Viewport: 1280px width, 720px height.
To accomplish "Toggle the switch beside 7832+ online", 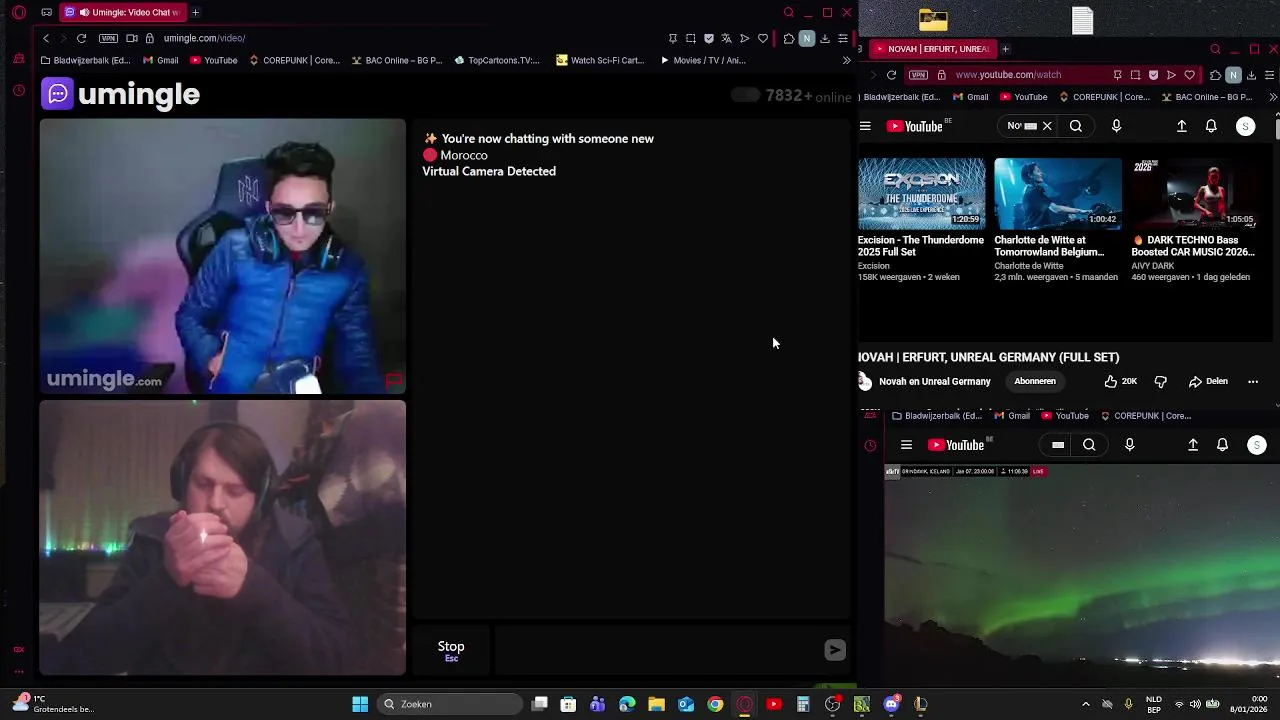I will pyautogui.click(x=745, y=95).
